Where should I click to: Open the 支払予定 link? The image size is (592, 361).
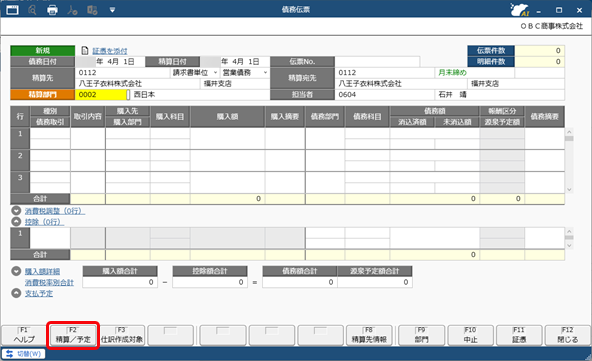(39, 293)
